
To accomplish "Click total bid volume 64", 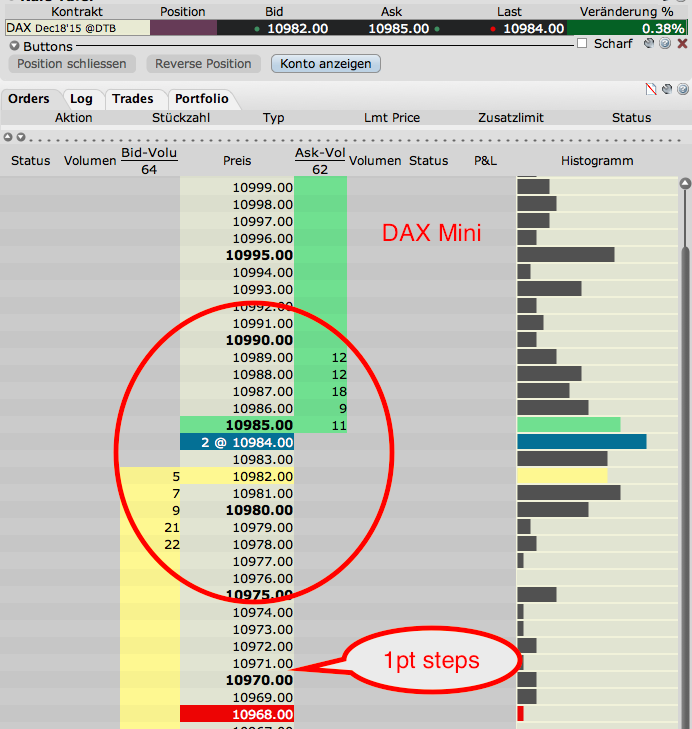I will [149, 170].
